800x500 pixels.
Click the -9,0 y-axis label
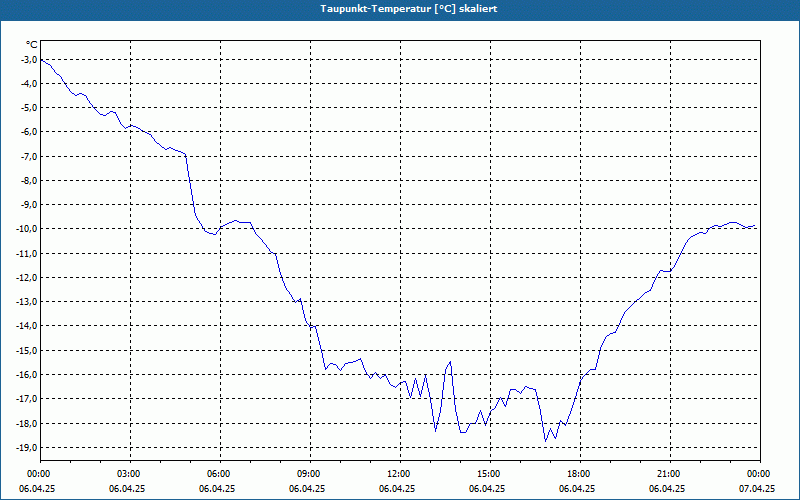pyautogui.click(x=29, y=205)
